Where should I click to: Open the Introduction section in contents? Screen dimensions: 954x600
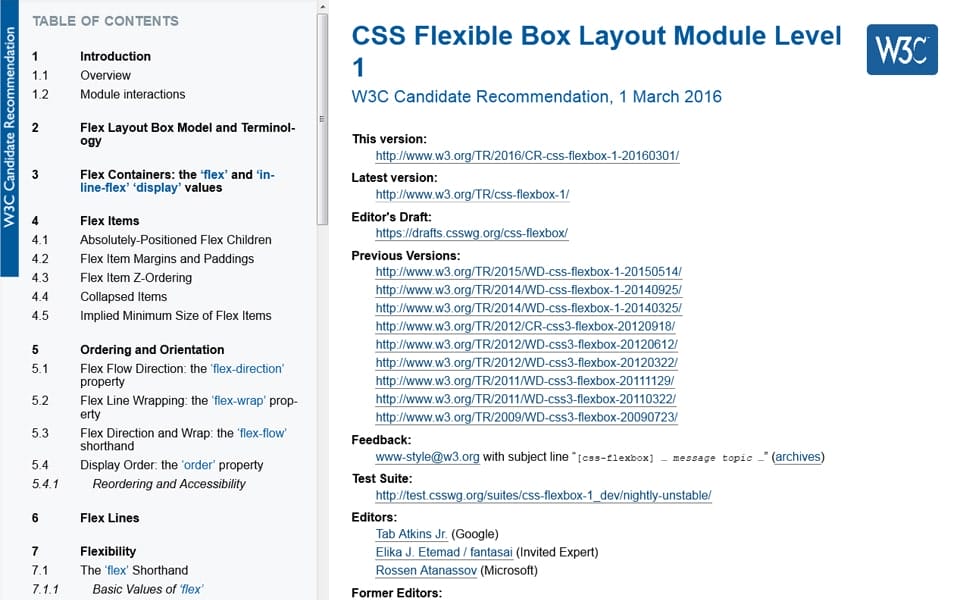point(115,57)
